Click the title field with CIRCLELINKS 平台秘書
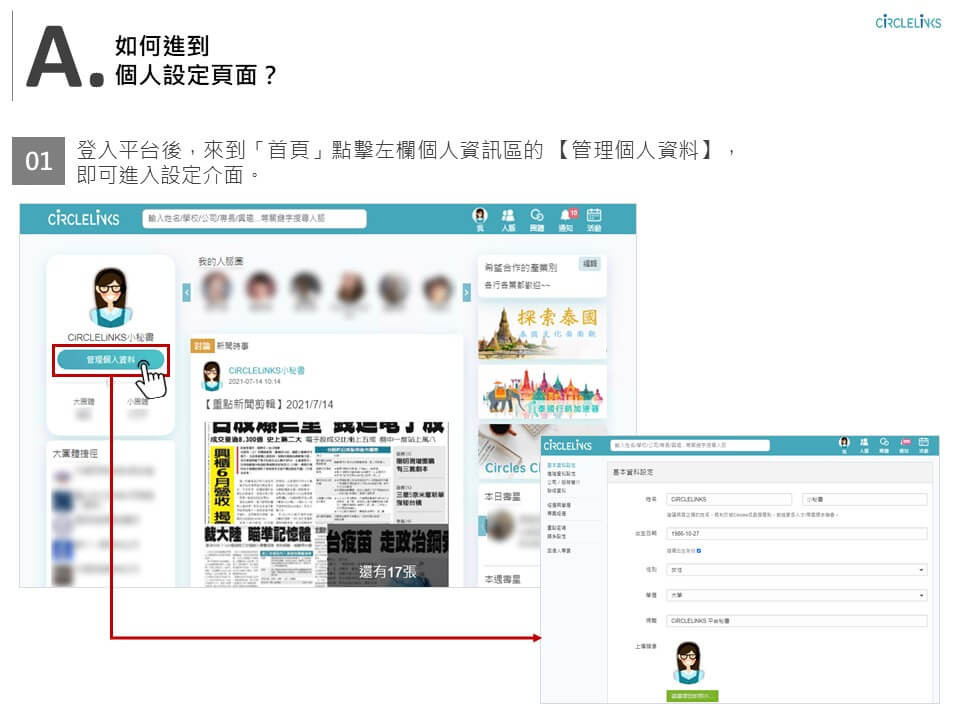Screen dimensions: 960x720 pyautogui.click(x=797, y=621)
